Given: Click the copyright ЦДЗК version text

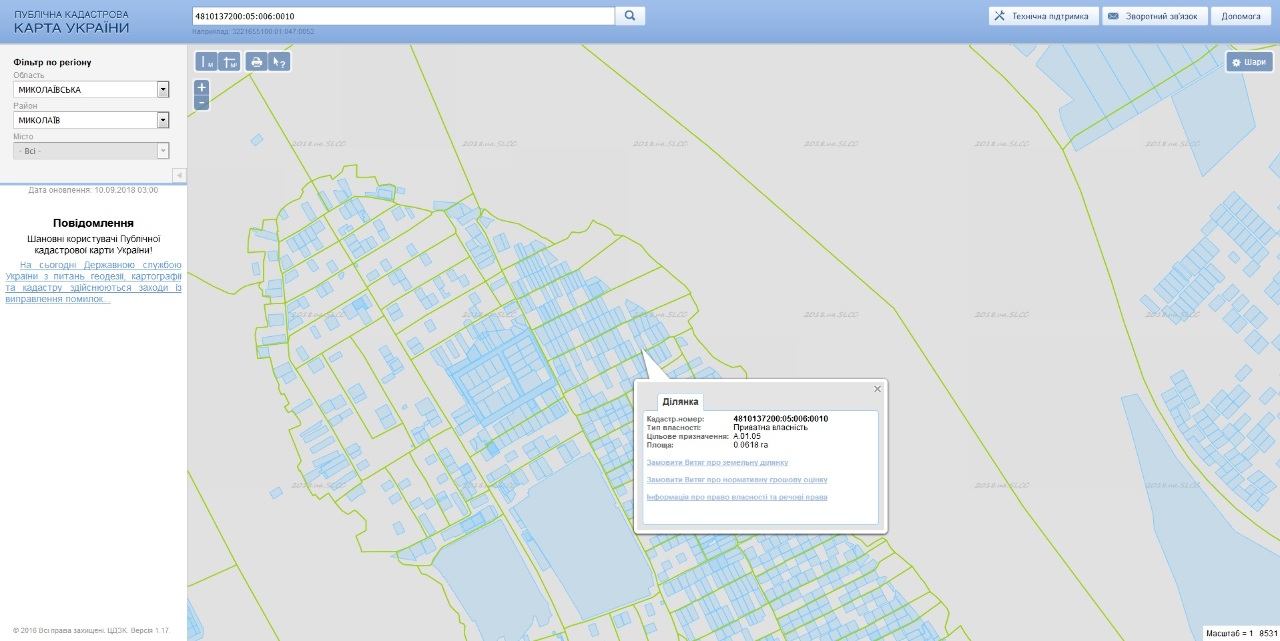Looking at the screenshot, I should (x=92, y=630).
